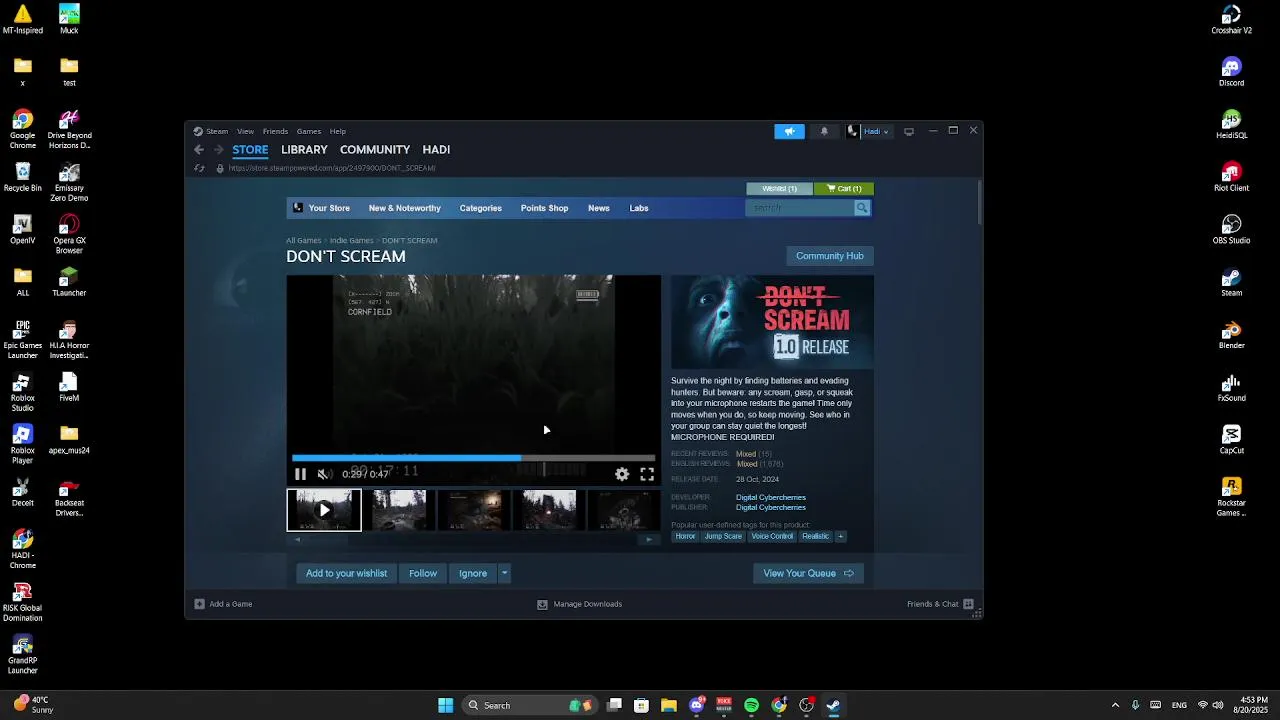The width and height of the screenshot is (1280, 720).
Task: Click Add to your wishlist
Action: click(x=346, y=573)
